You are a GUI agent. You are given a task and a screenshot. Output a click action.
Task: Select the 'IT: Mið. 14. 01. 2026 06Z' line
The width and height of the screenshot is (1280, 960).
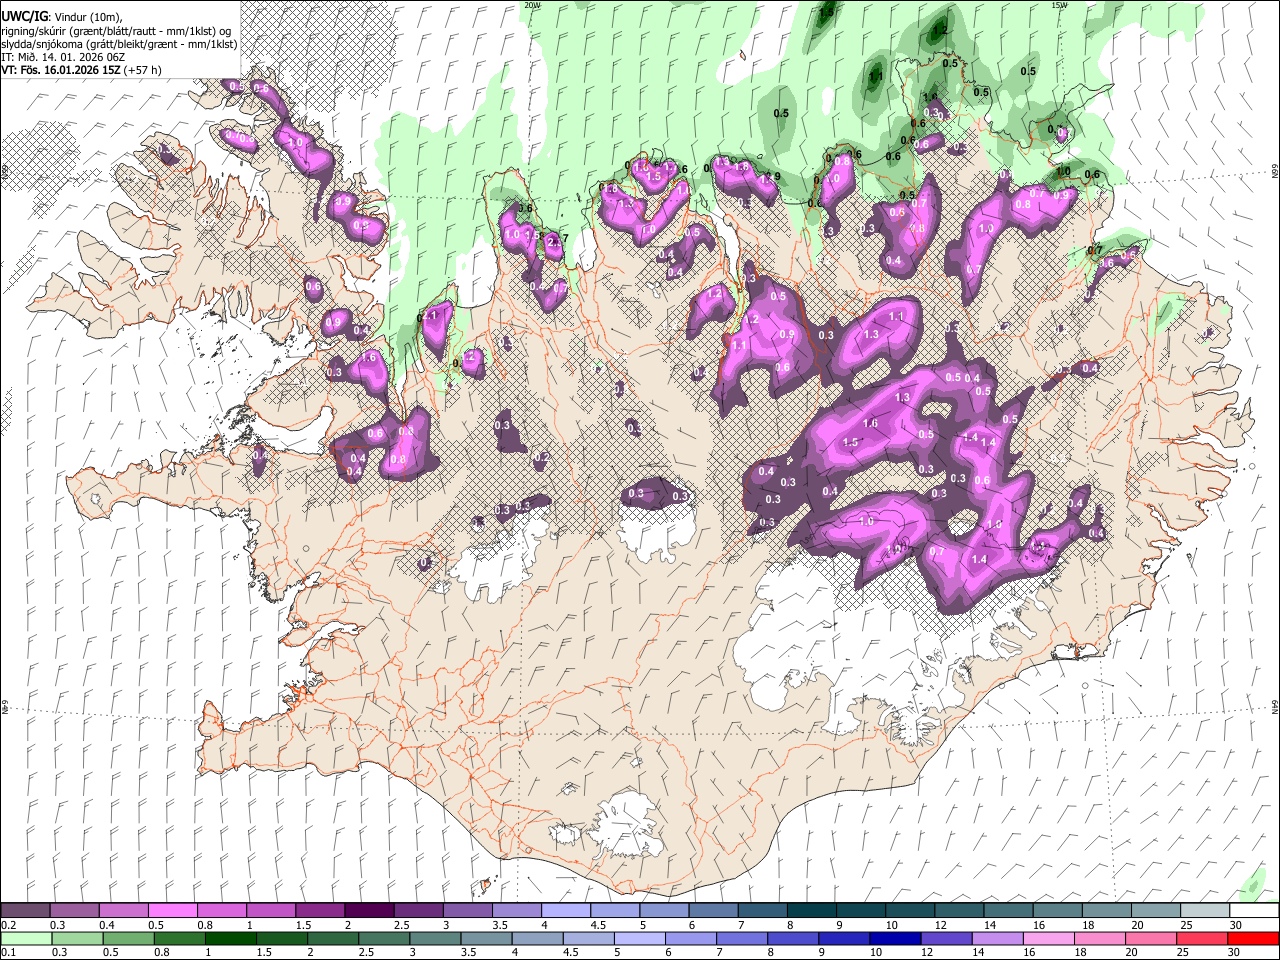click(x=63, y=57)
